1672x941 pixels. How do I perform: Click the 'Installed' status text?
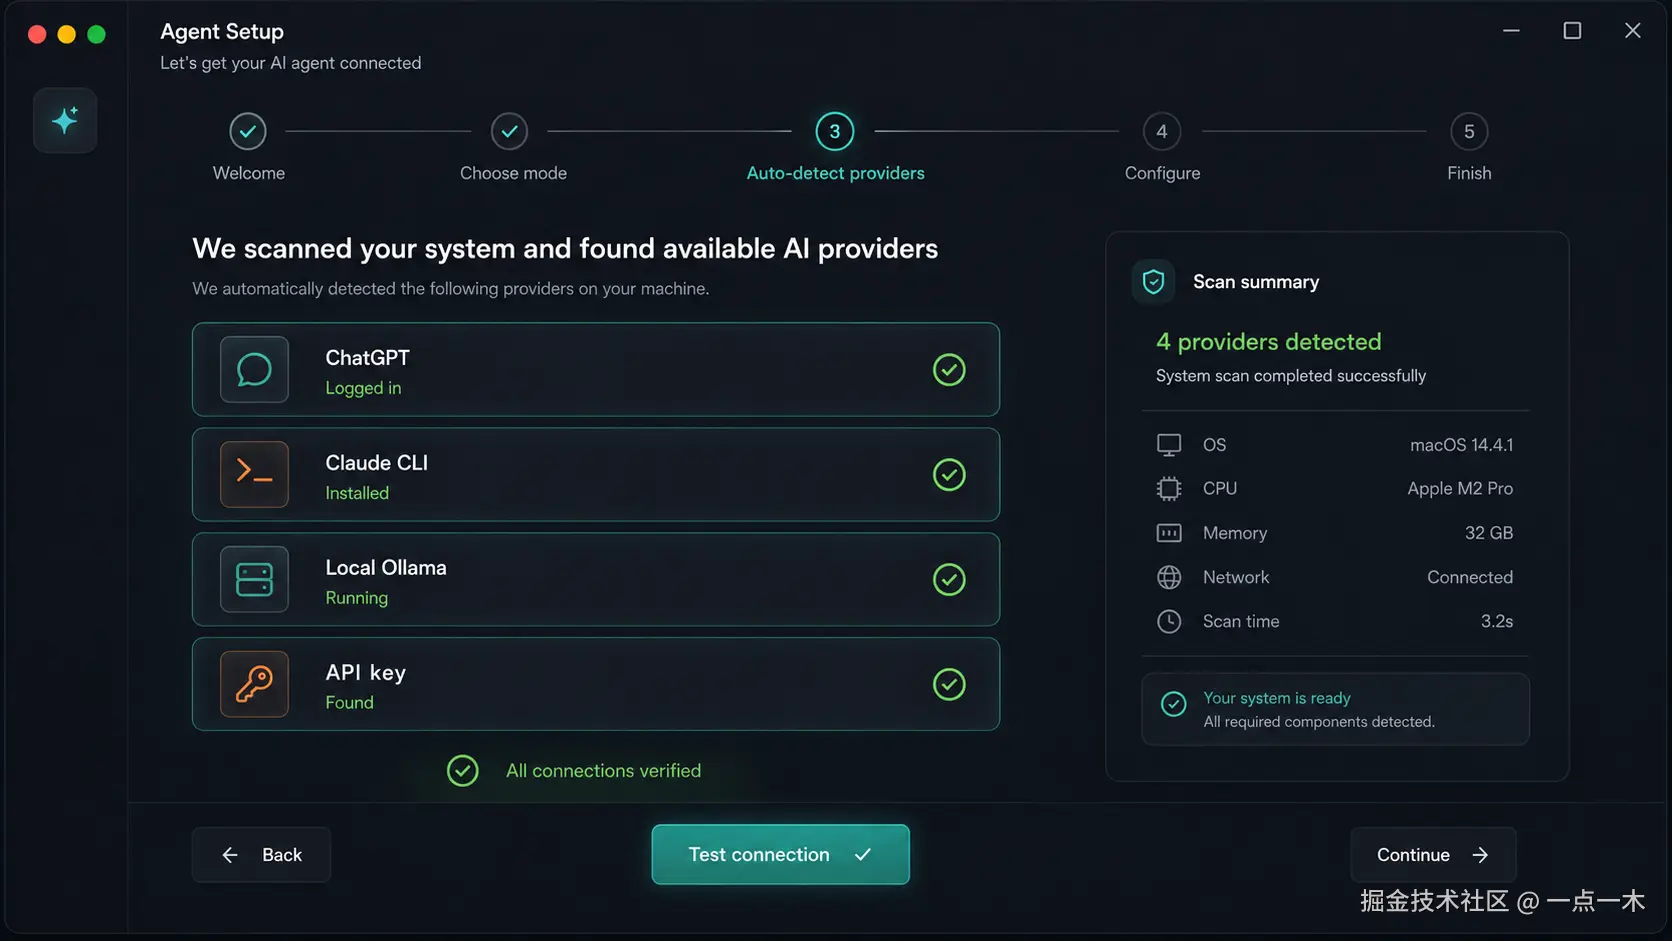tap(357, 493)
